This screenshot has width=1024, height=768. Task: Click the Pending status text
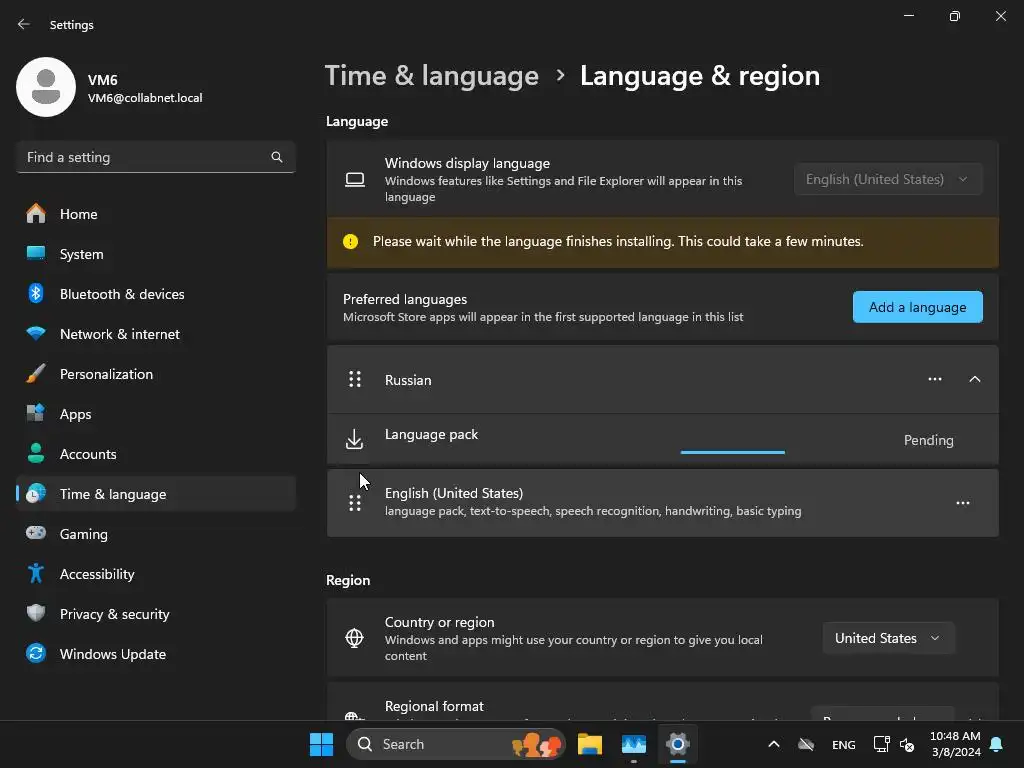(929, 440)
